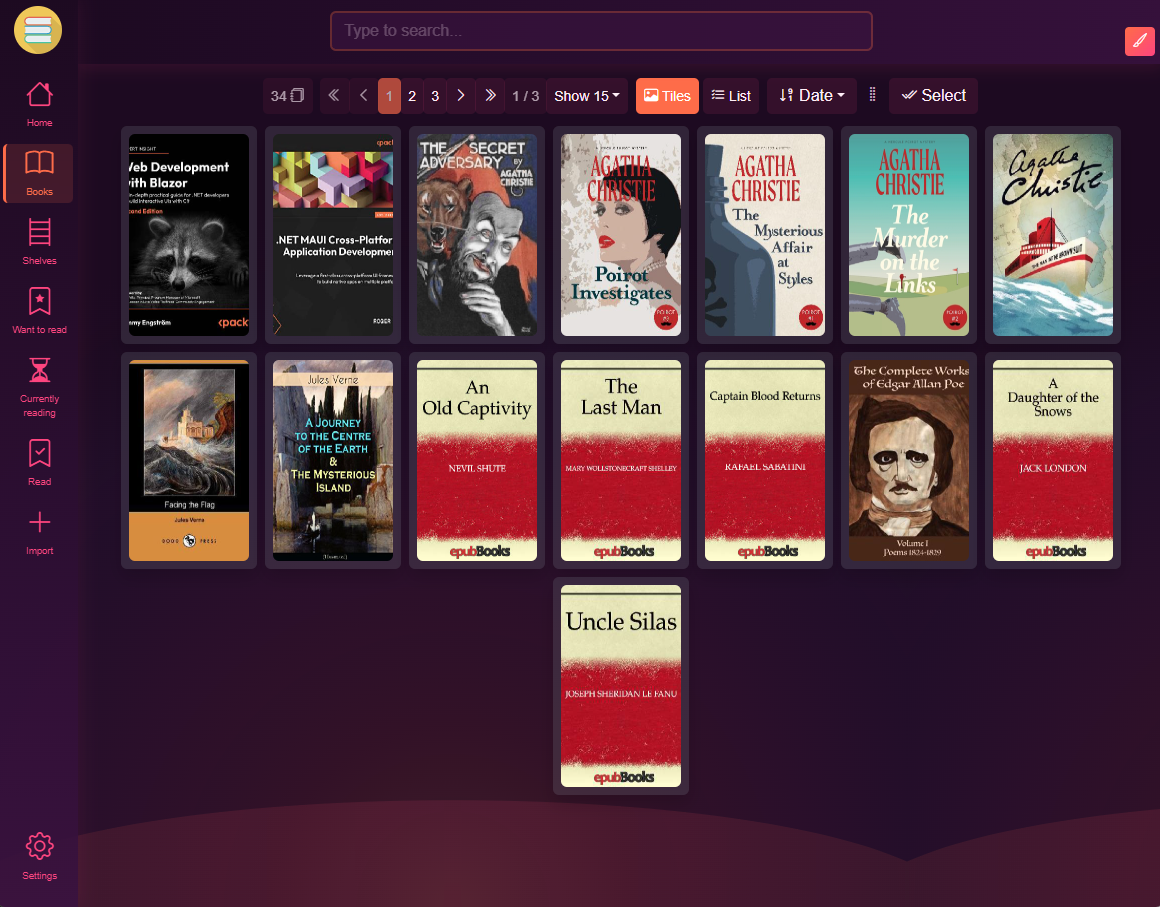
Task: Switch to Tiles view
Action: [x=667, y=96]
